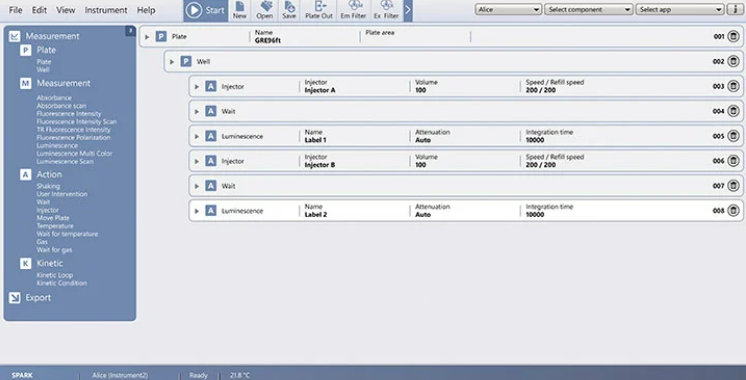Image resolution: width=746 pixels, height=380 pixels.
Task: Delete the Well strip 002
Action: click(x=733, y=61)
